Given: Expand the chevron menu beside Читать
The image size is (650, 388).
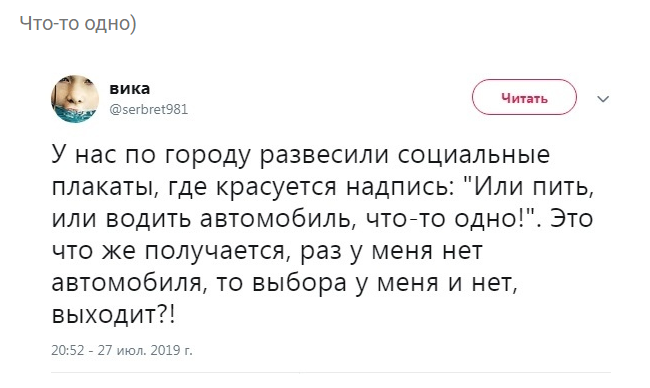Looking at the screenshot, I should click(x=603, y=99).
